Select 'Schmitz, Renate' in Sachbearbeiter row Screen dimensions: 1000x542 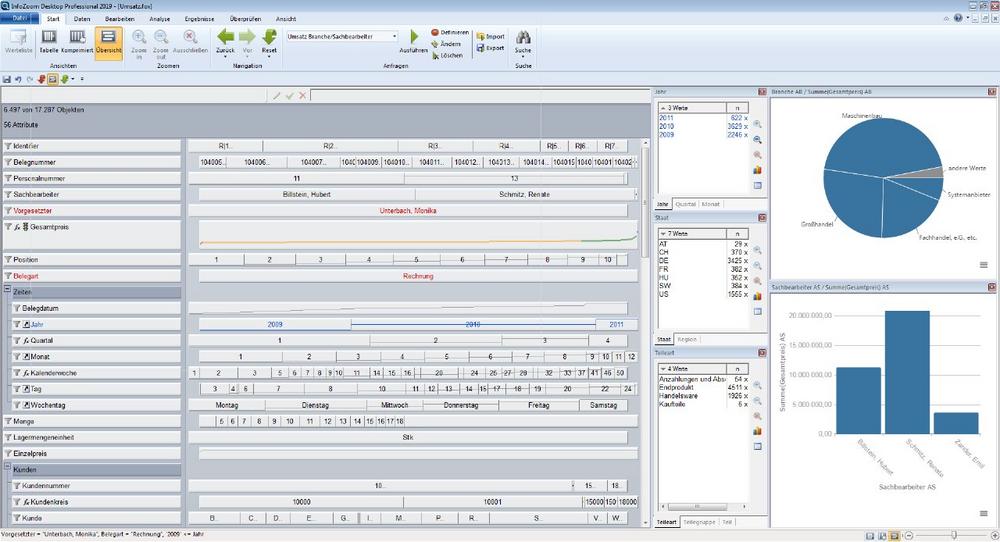coord(524,194)
